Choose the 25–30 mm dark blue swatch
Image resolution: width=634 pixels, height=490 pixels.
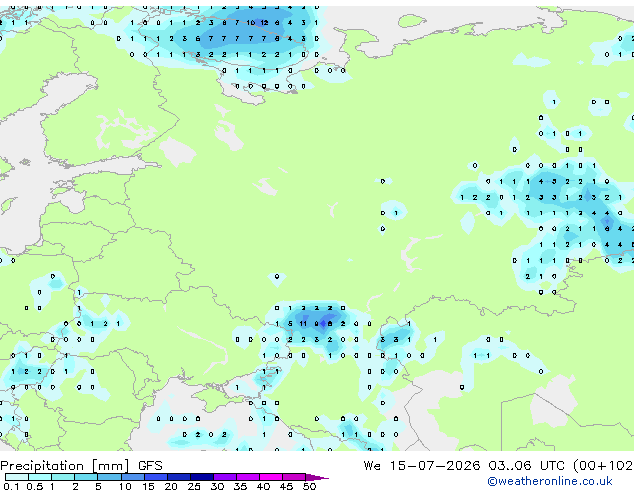click(x=201, y=477)
